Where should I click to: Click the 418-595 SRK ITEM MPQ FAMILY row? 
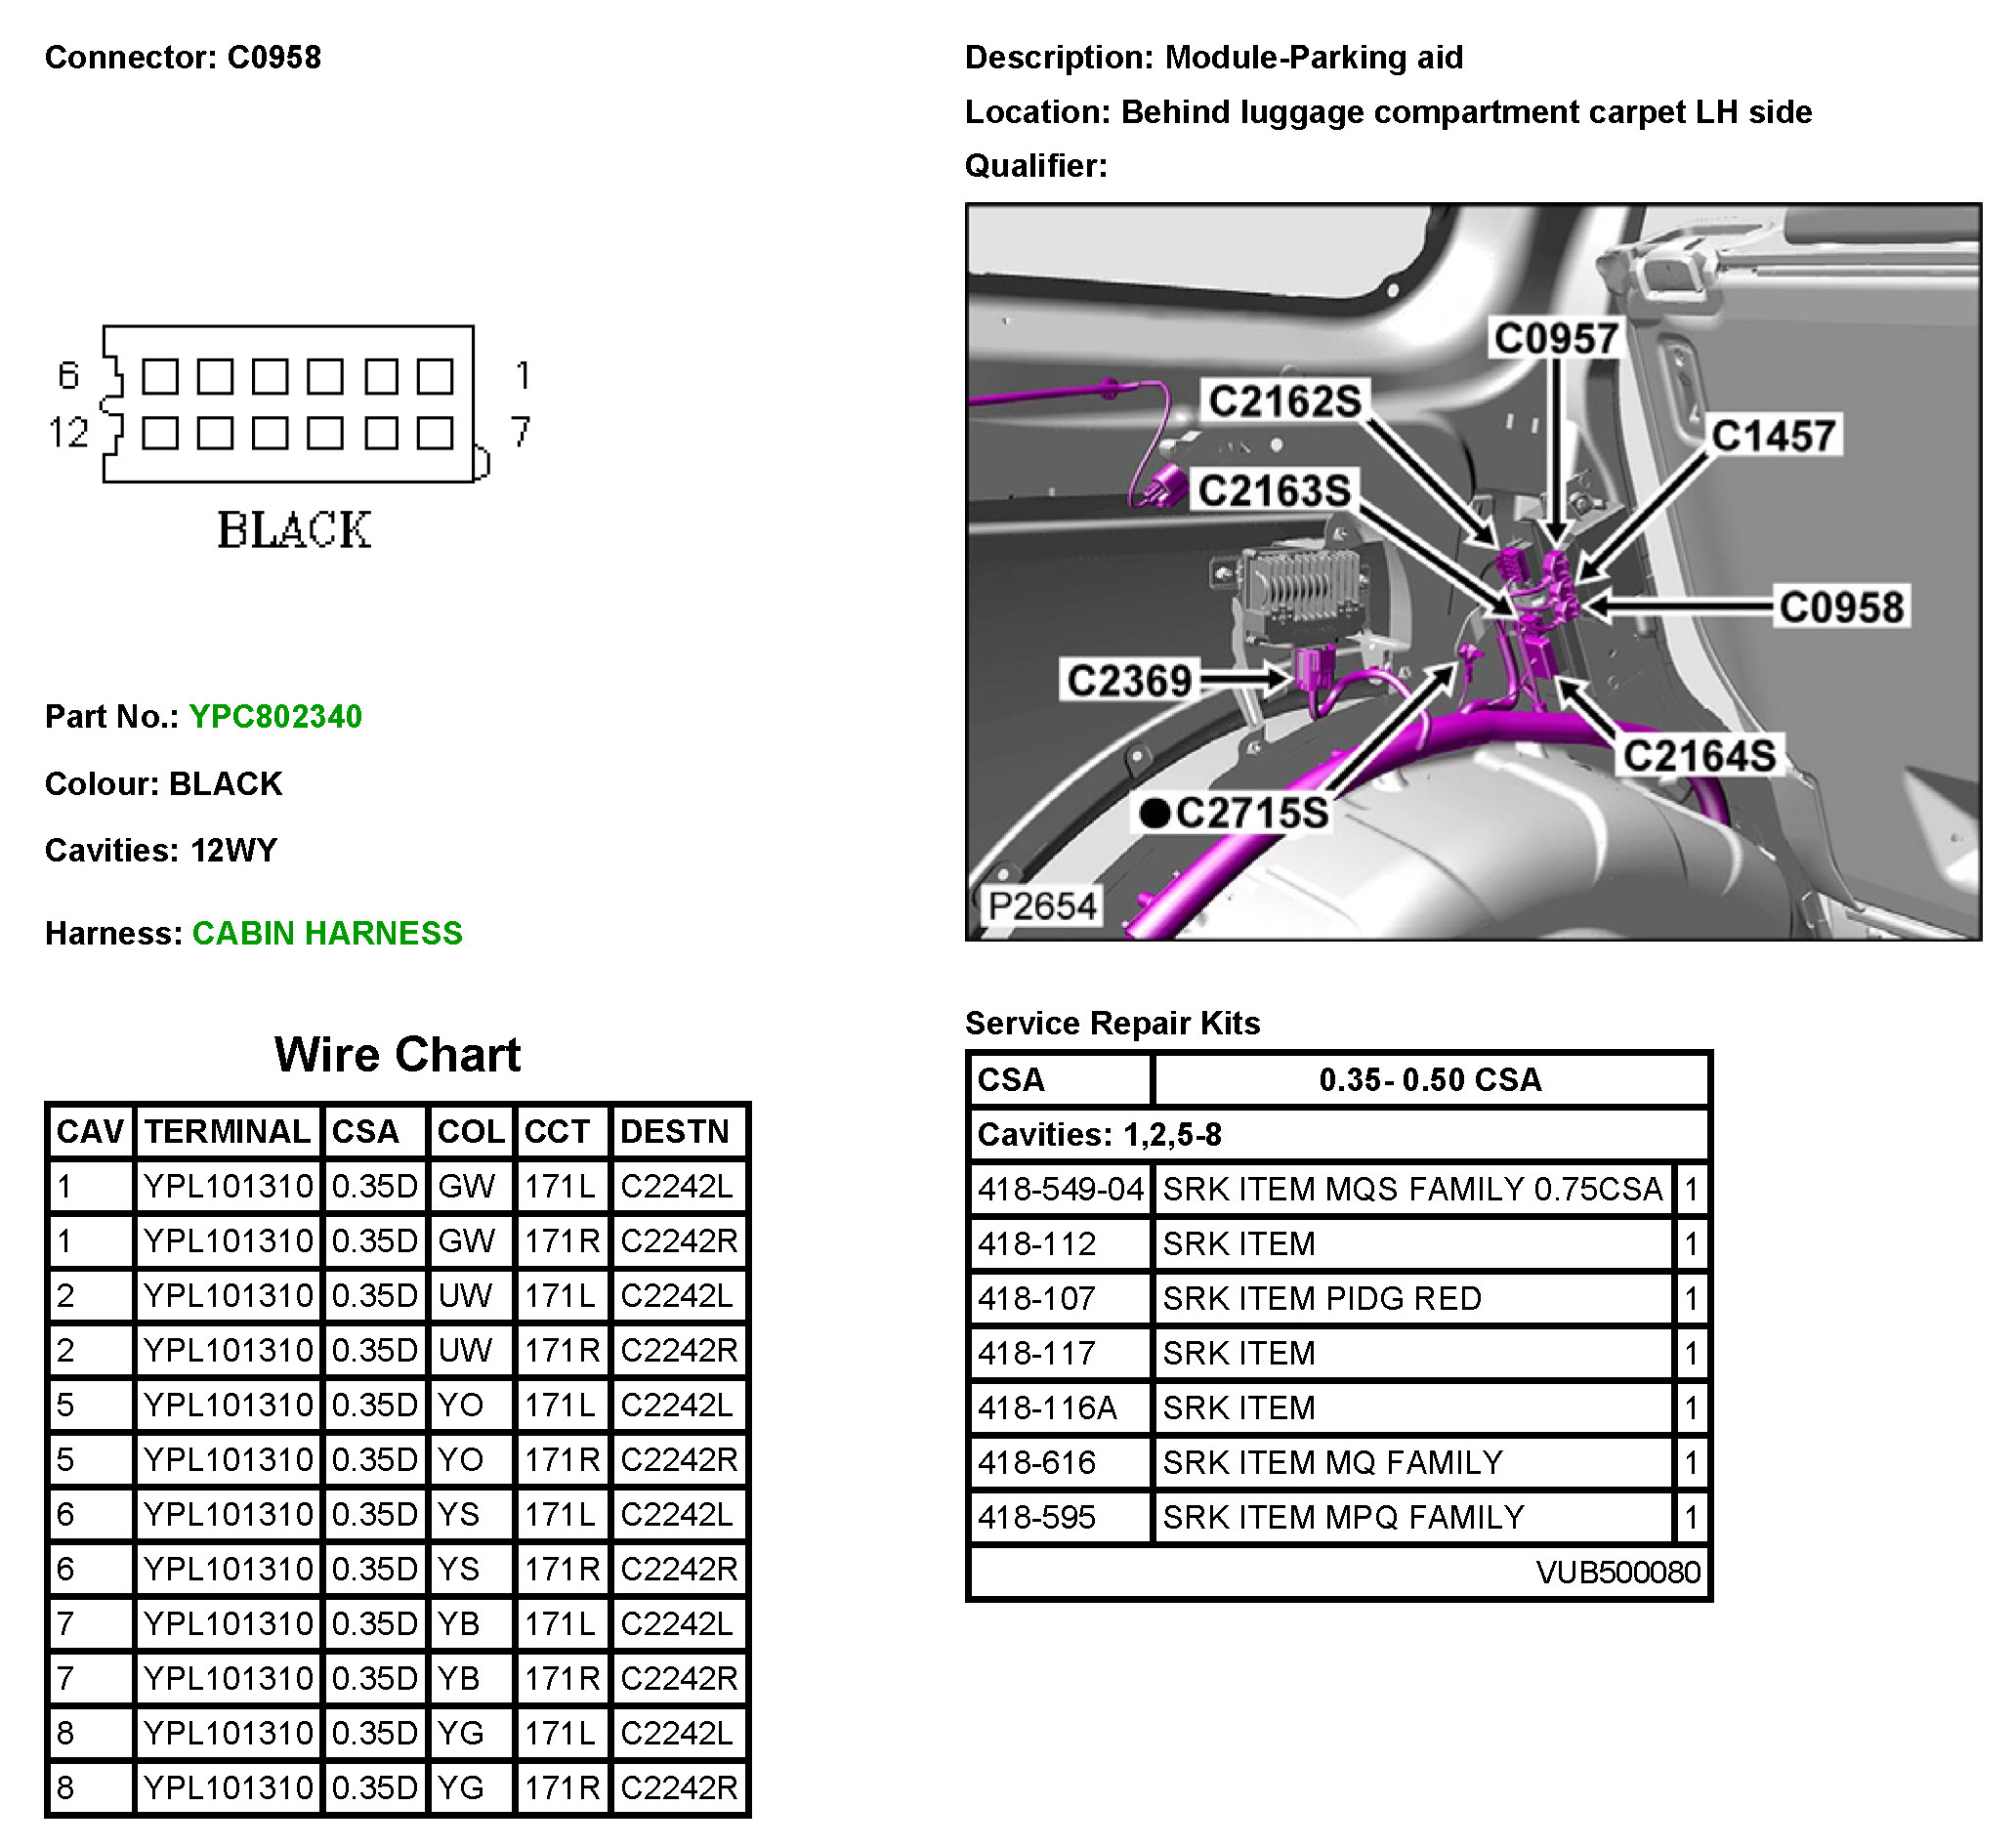(1341, 1518)
